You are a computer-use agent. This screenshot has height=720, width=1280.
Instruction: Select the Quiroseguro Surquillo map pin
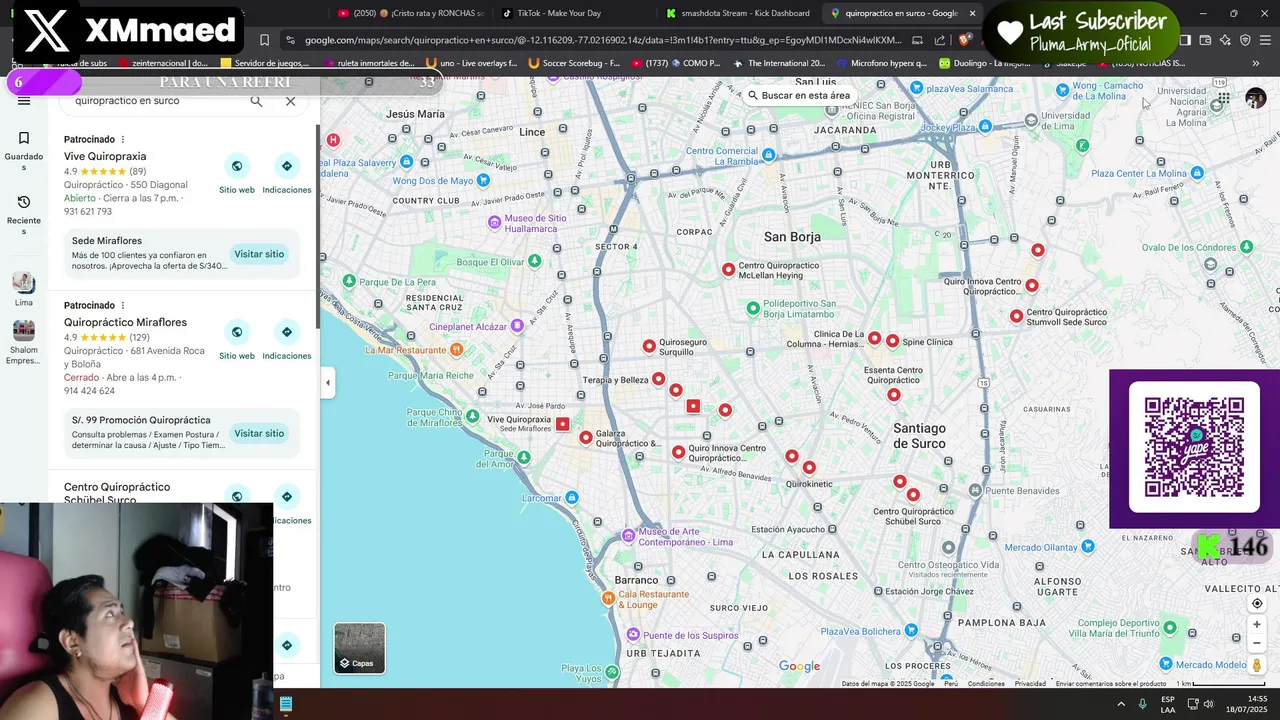pyautogui.click(x=649, y=346)
